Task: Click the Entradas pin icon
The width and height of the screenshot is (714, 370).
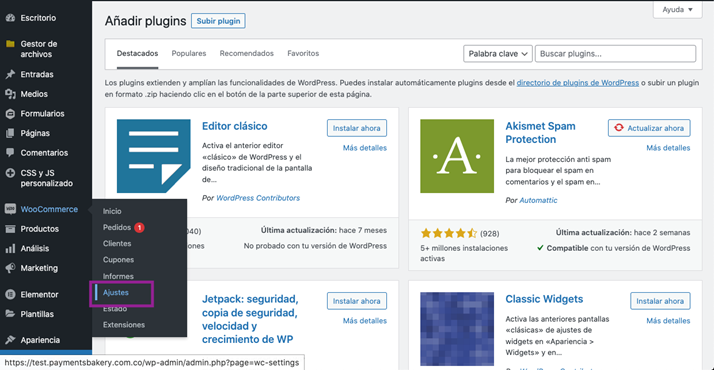Action: coord(10,74)
